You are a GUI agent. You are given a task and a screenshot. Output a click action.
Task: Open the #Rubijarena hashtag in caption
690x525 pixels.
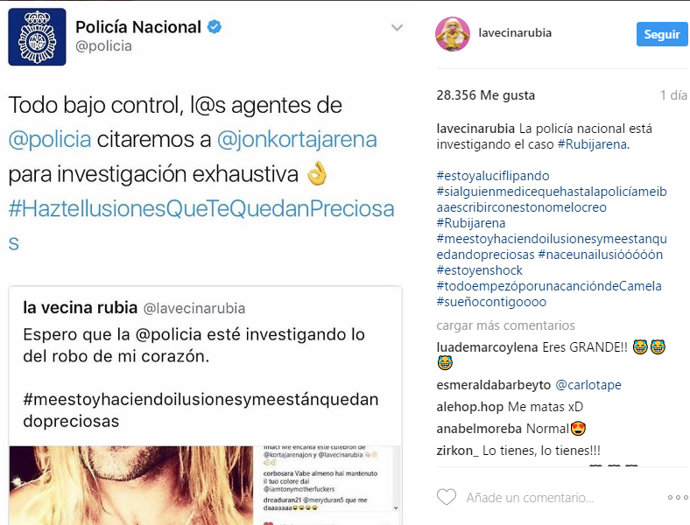coord(592,144)
